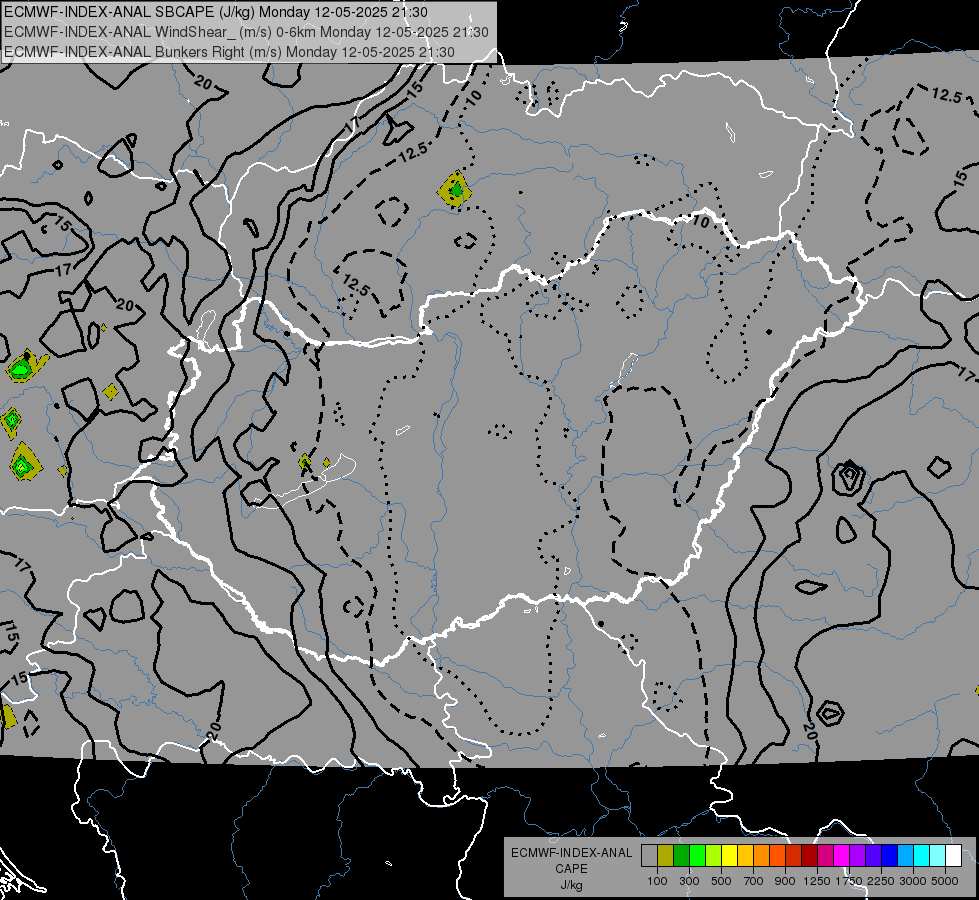Image resolution: width=979 pixels, height=900 pixels.
Task: Click the J/kg unit label in legend
Action: point(571,885)
